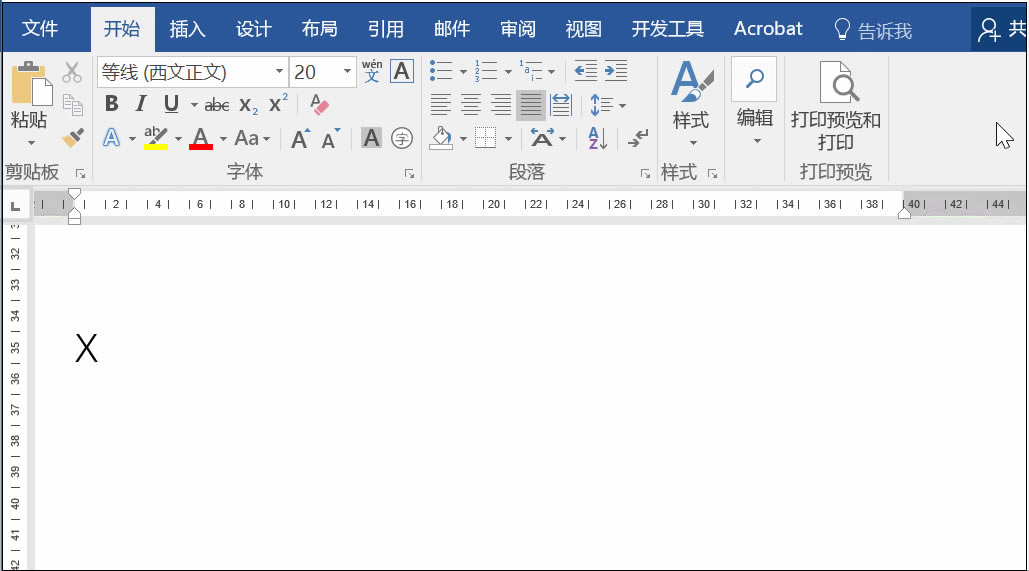Click the bulleted list icon
Viewport: 1029px width, 571px height.
tap(441, 70)
